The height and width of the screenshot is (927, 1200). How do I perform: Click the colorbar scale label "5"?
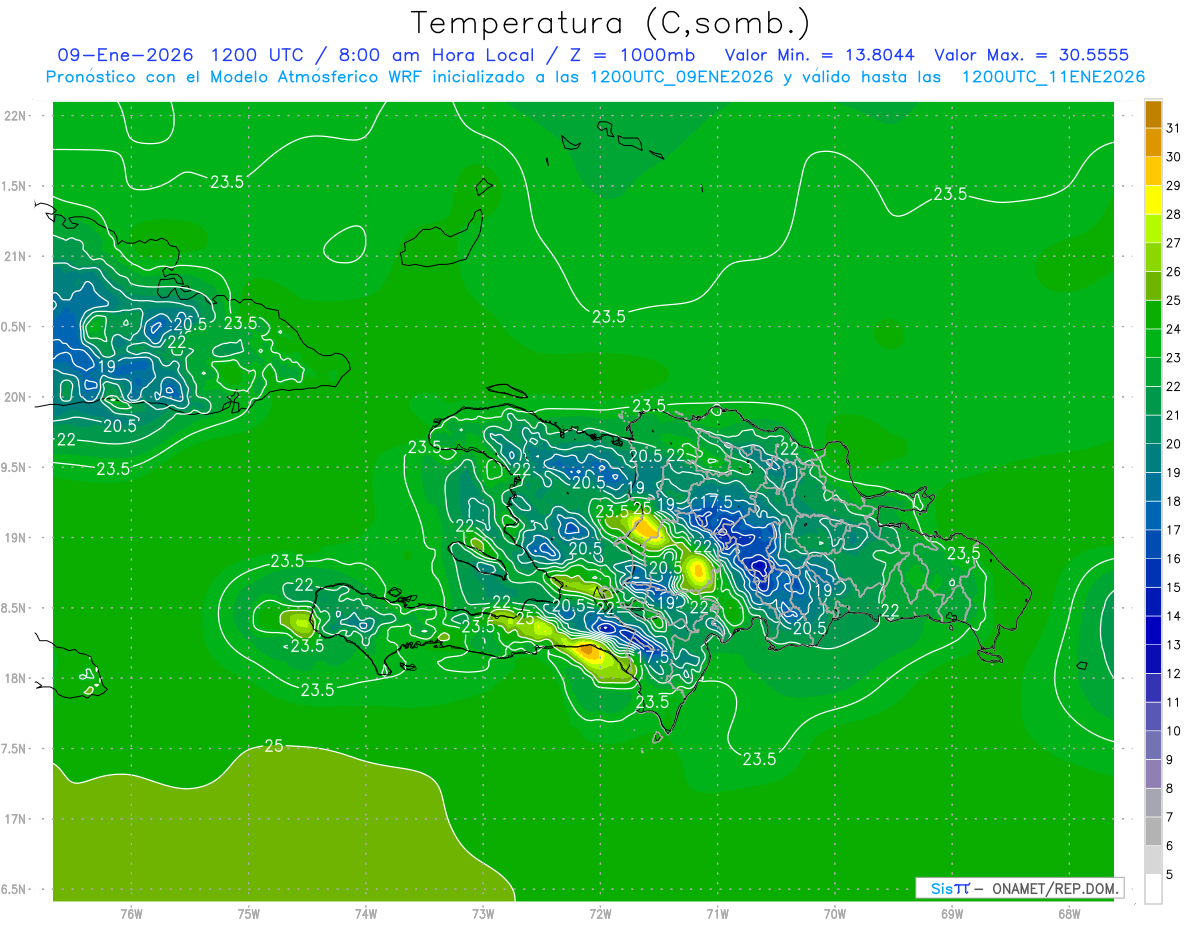click(1169, 875)
